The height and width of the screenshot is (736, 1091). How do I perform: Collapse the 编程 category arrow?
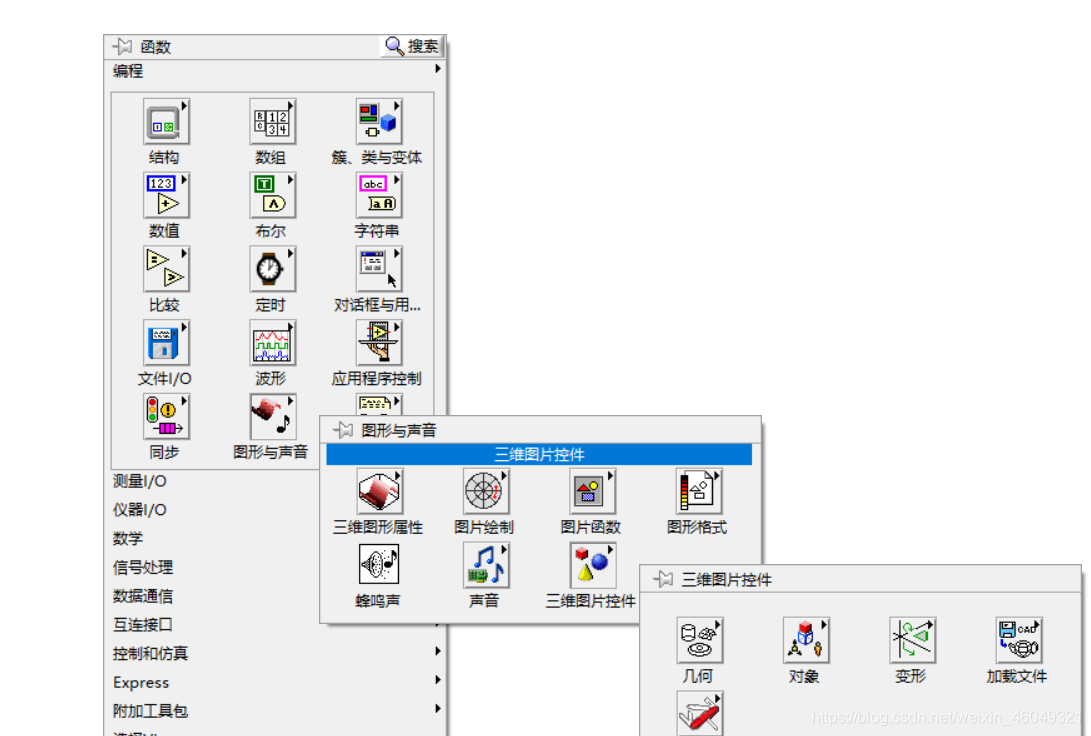tap(438, 69)
